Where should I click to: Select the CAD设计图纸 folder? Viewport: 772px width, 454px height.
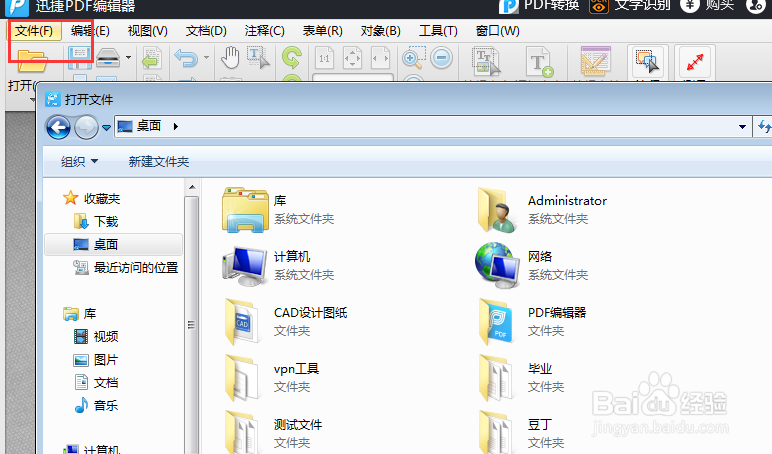point(286,322)
